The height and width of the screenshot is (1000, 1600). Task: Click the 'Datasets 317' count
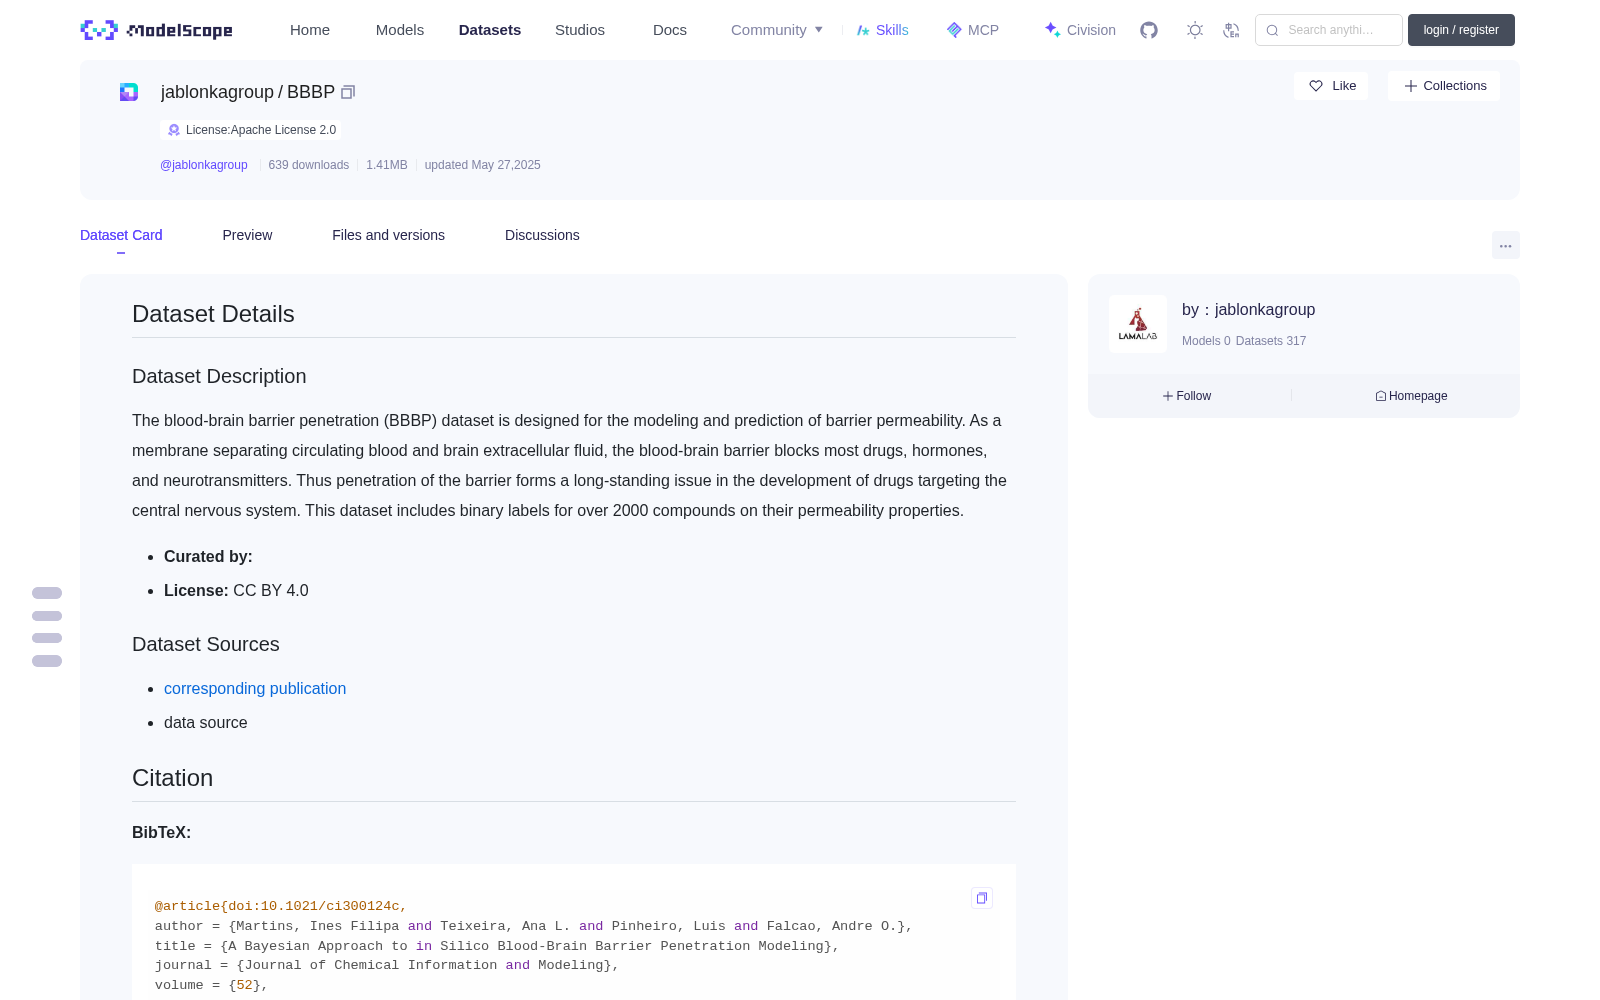click(x=1271, y=341)
